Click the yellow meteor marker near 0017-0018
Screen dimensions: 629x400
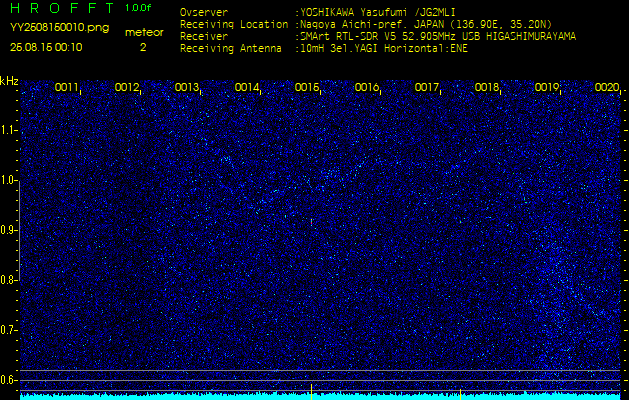point(461,394)
